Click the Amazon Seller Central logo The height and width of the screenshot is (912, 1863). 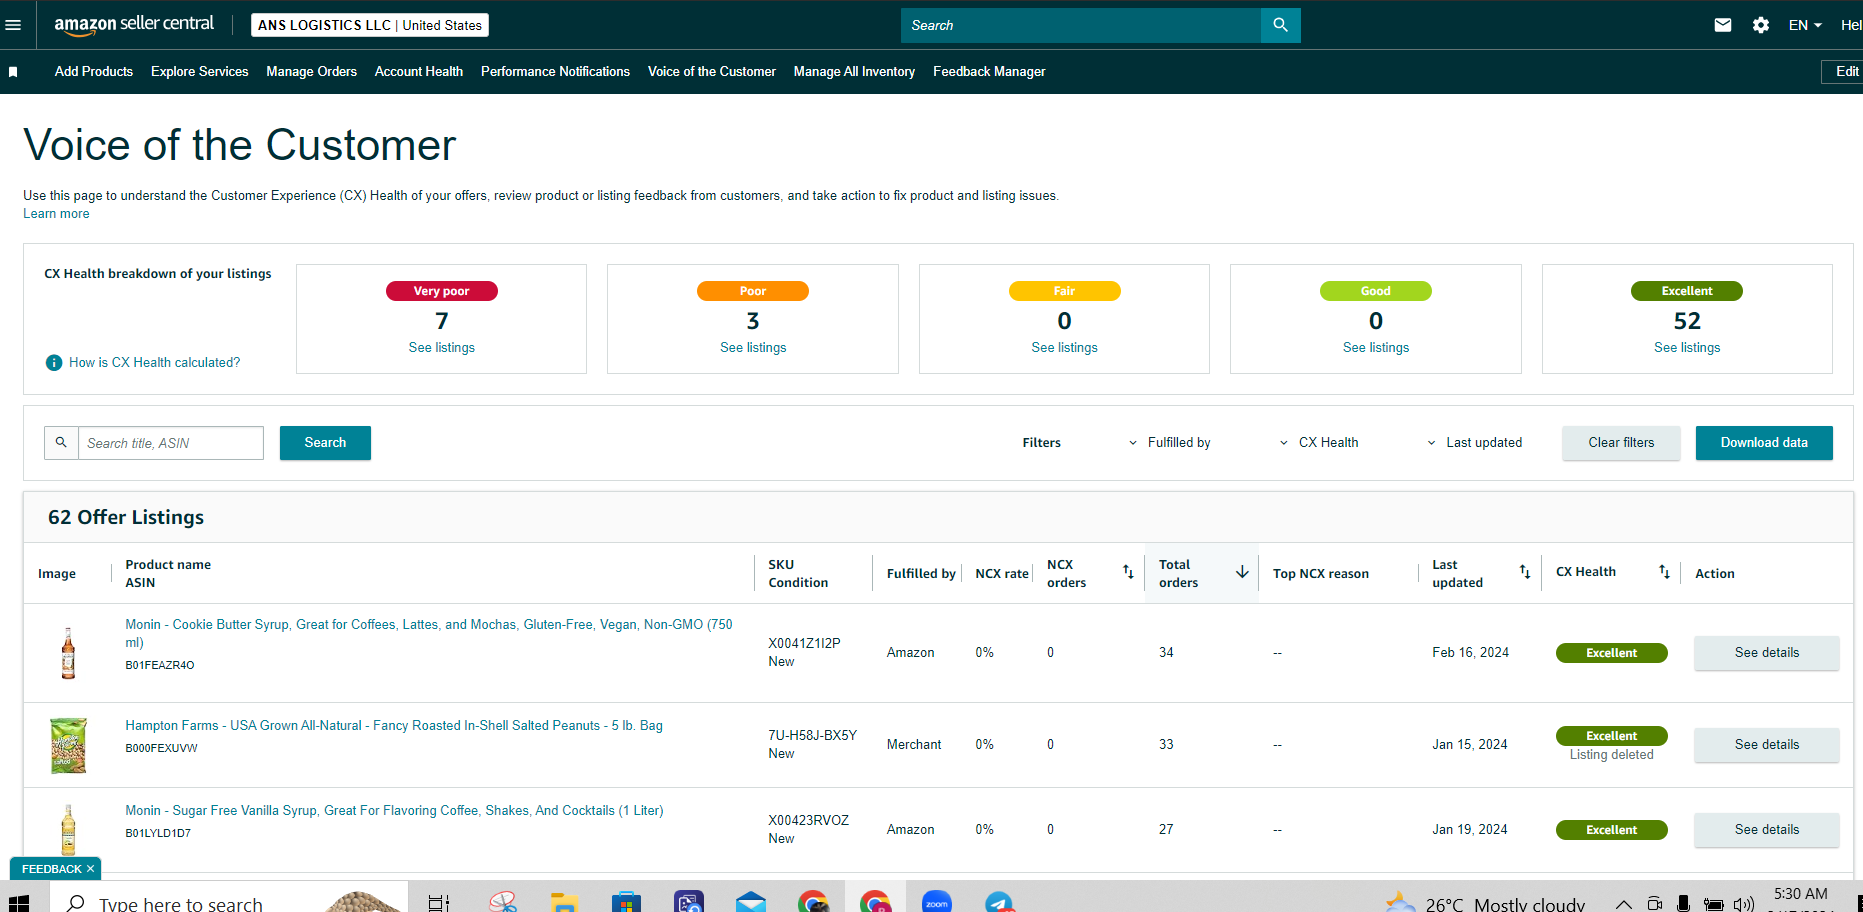click(134, 25)
